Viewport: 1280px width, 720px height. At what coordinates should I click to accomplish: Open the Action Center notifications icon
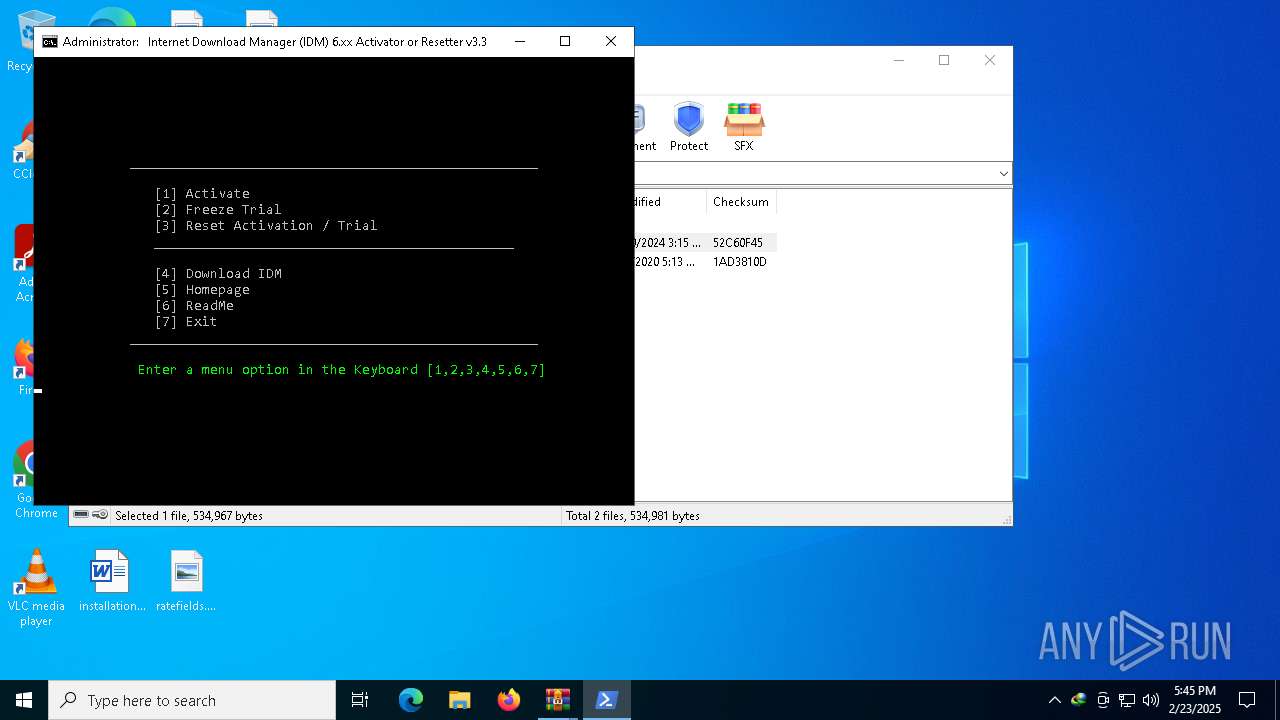[1247, 700]
